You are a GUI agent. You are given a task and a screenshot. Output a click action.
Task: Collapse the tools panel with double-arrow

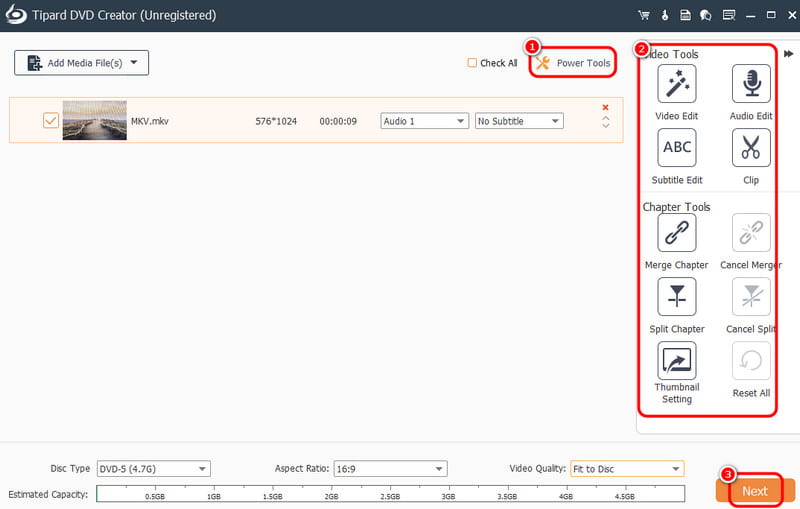click(788, 54)
